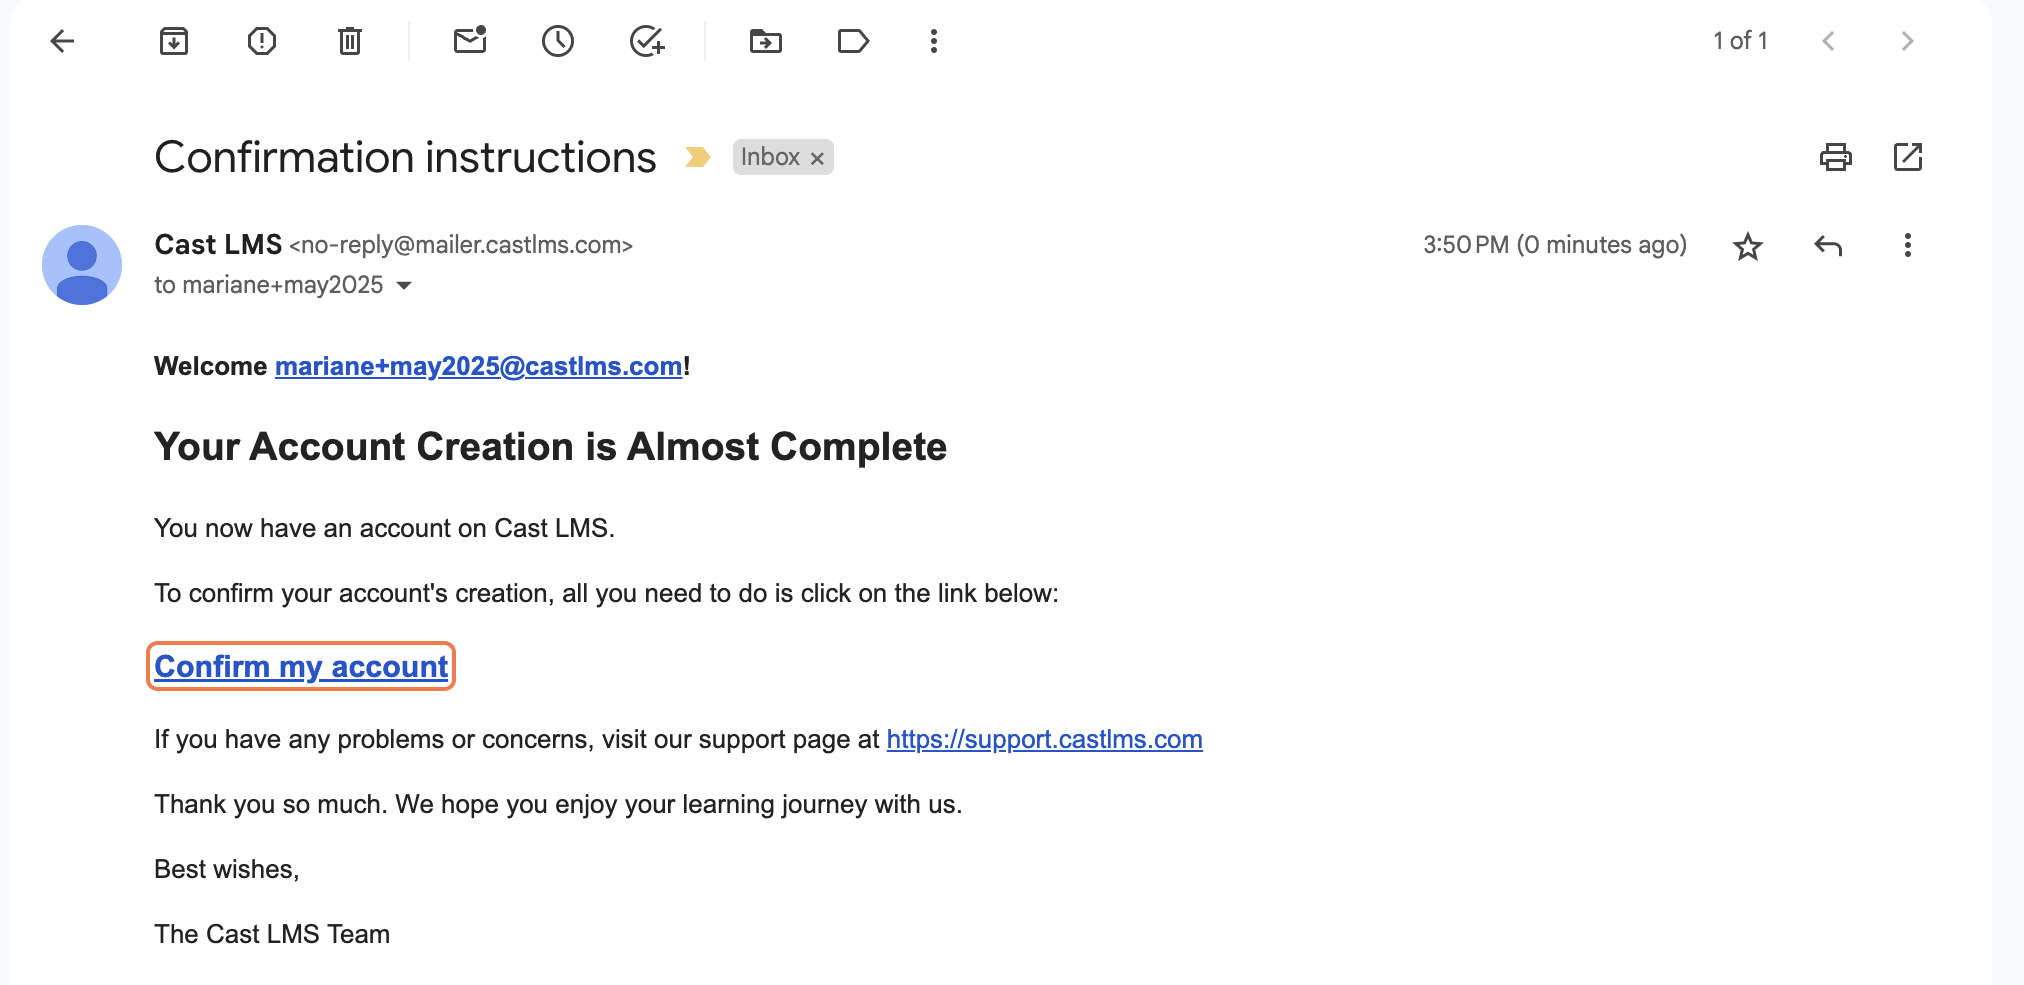Go back to the inbox list
The image size is (2024, 985).
(x=62, y=41)
